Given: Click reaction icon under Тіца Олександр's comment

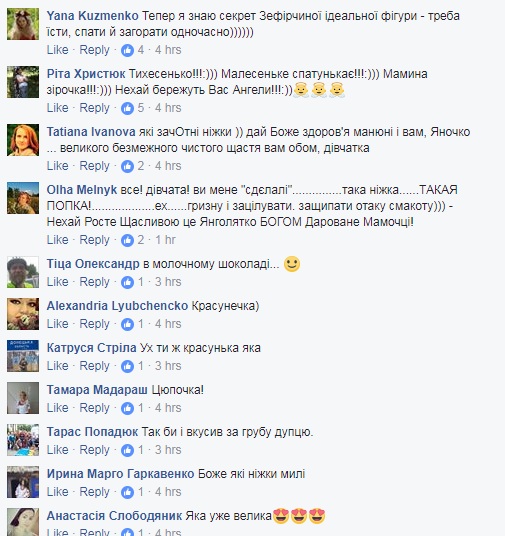Looking at the screenshot, I should coord(127,282).
